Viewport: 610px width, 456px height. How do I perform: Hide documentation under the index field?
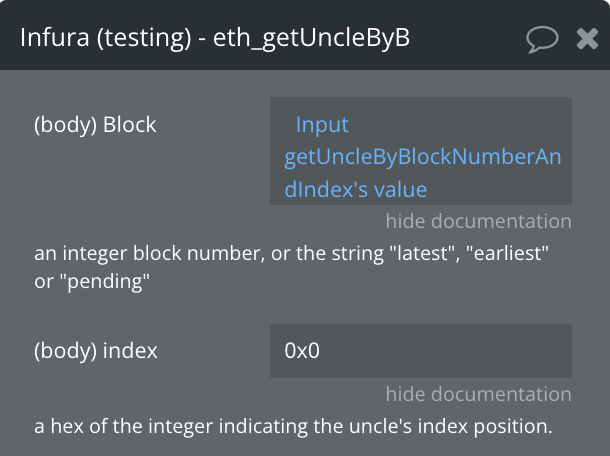pos(478,394)
